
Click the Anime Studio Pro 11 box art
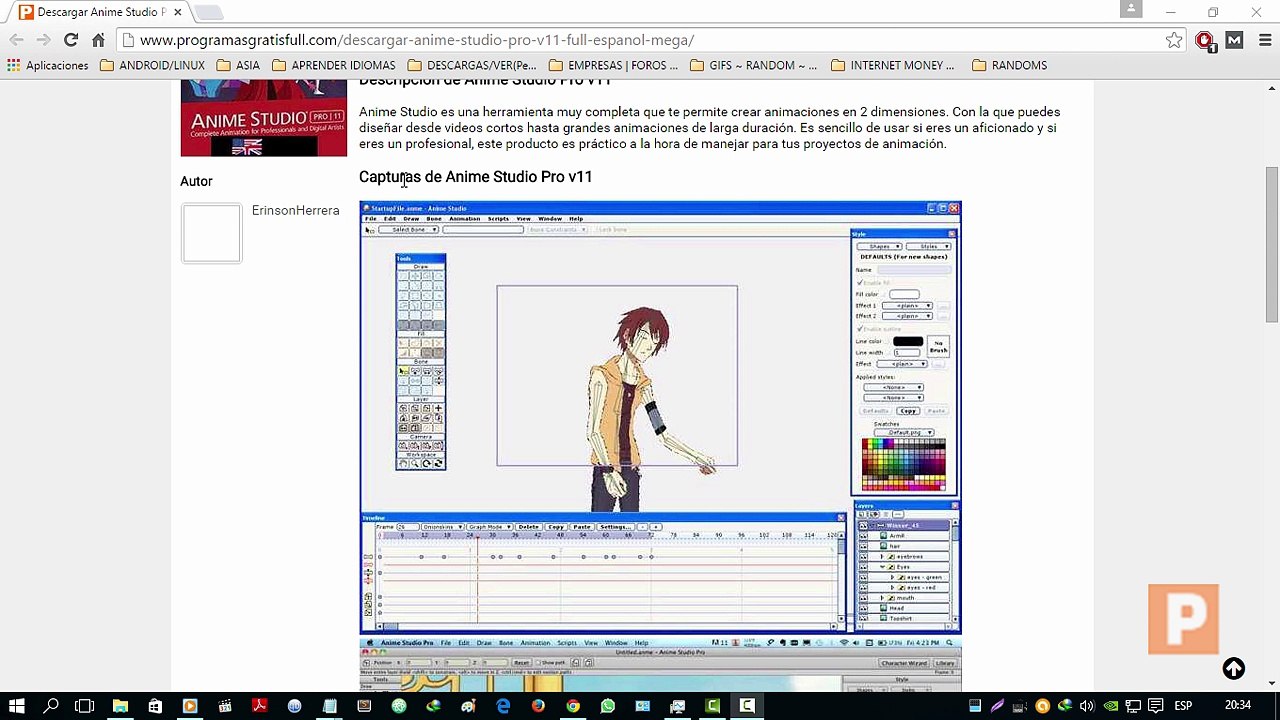(x=263, y=118)
